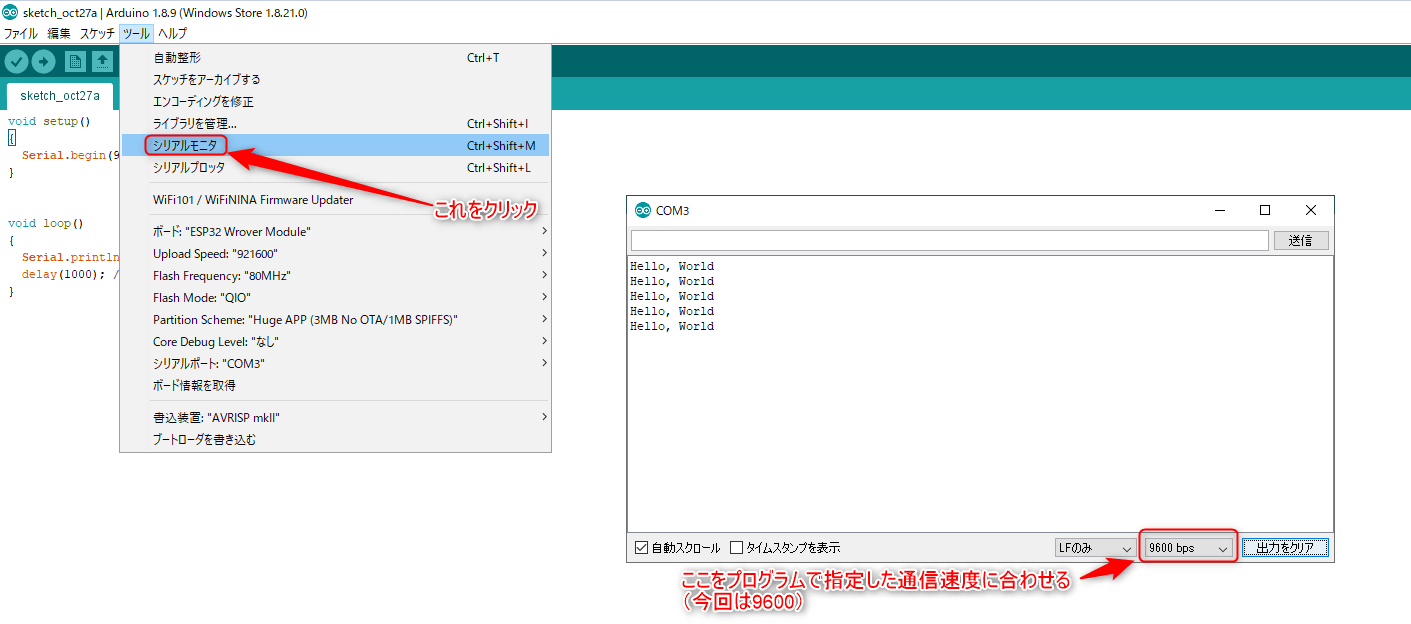Open the 編集 menu
Viewport: 1411px width, 624px height.
point(59,33)
